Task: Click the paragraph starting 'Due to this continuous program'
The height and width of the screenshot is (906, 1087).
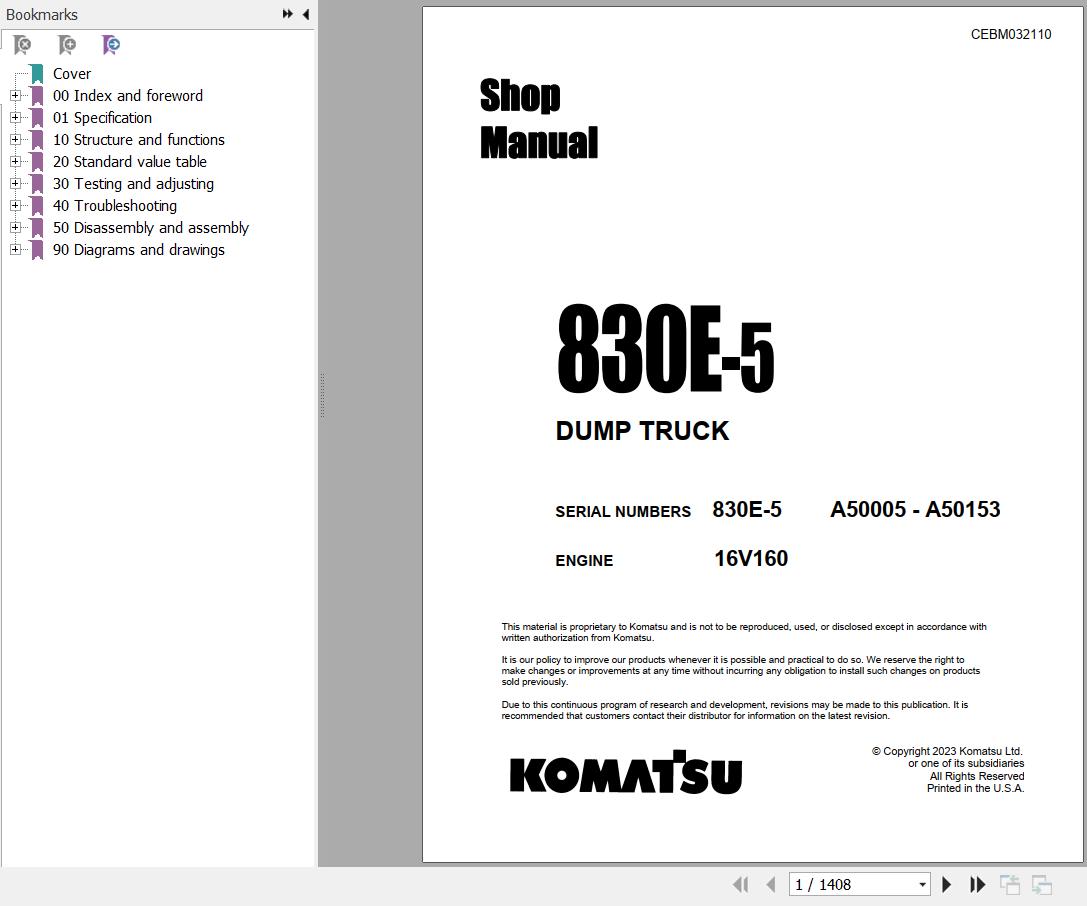Action: pyautogui.click(x=735, y=710)
